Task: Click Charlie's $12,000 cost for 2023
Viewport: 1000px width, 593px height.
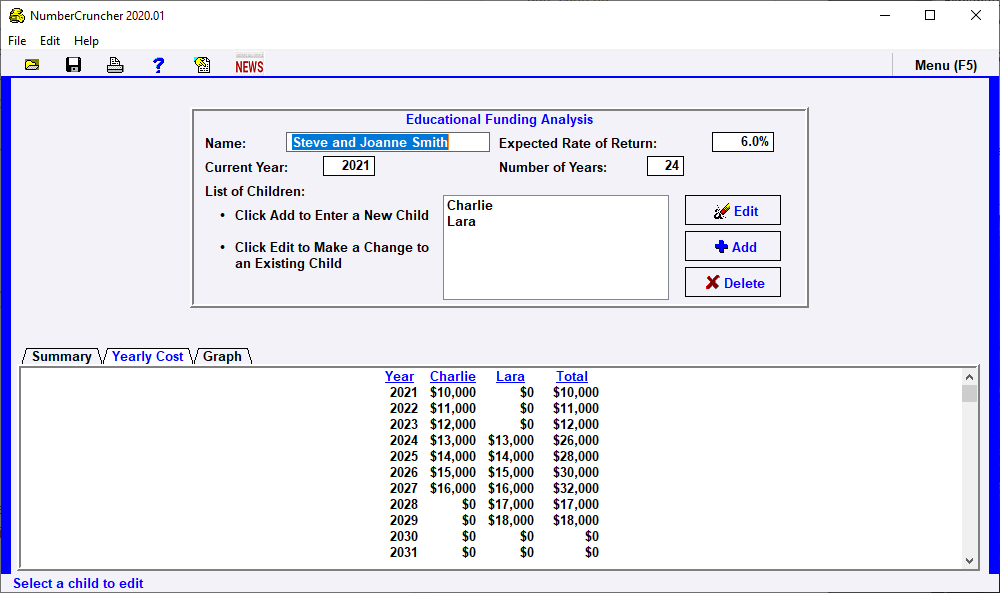Action: (x=453, y=425)
